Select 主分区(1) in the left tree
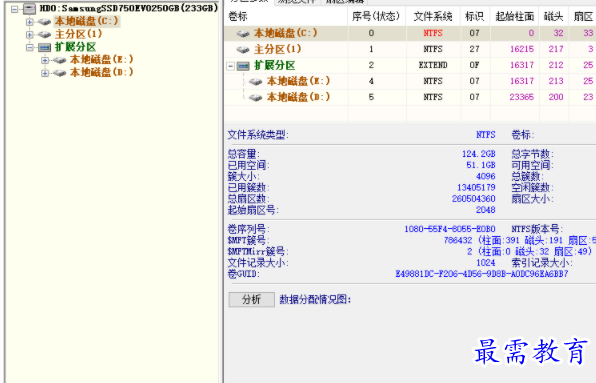The image size is (596, 383). [78, 34]
